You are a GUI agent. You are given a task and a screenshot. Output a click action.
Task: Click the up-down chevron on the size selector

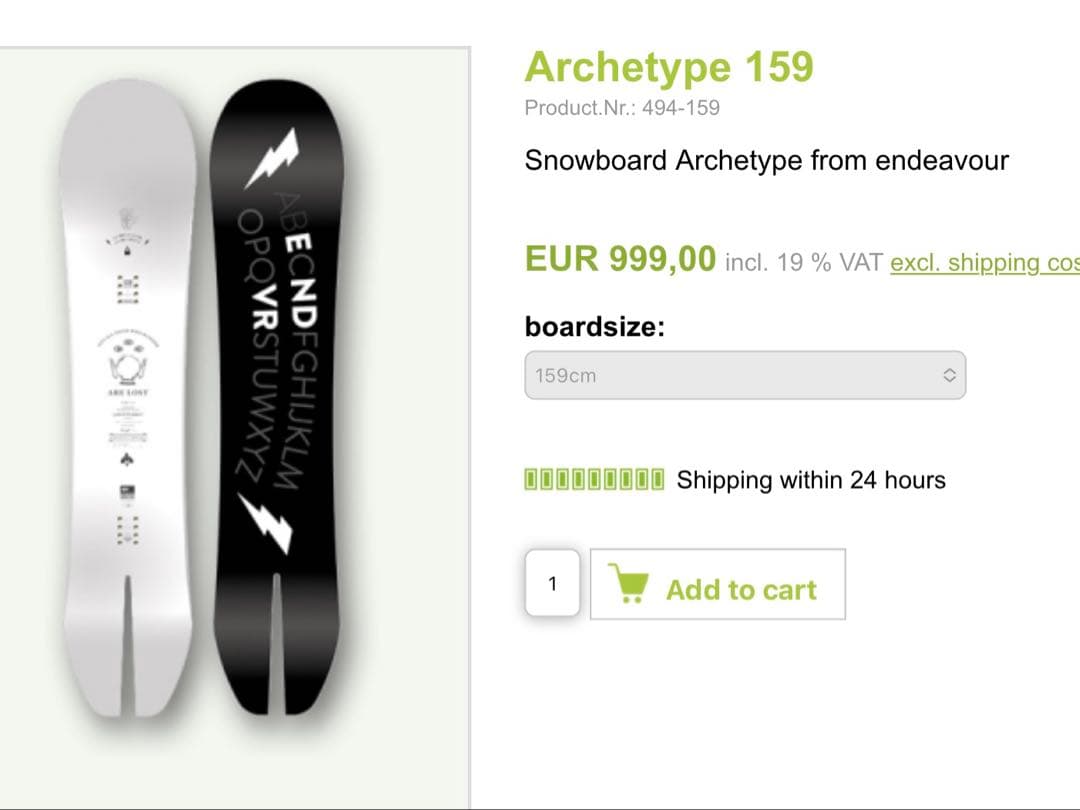(950, 375)
